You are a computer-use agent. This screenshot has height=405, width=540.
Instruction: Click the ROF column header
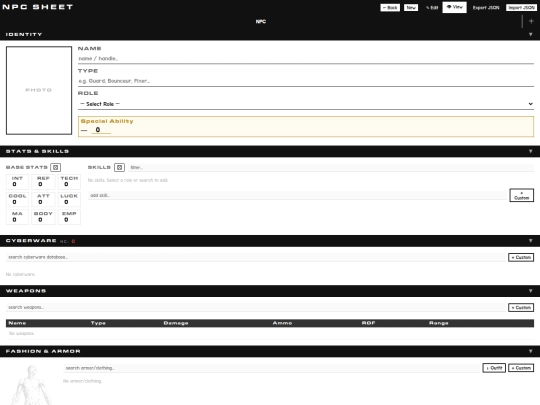pos(368,323)
